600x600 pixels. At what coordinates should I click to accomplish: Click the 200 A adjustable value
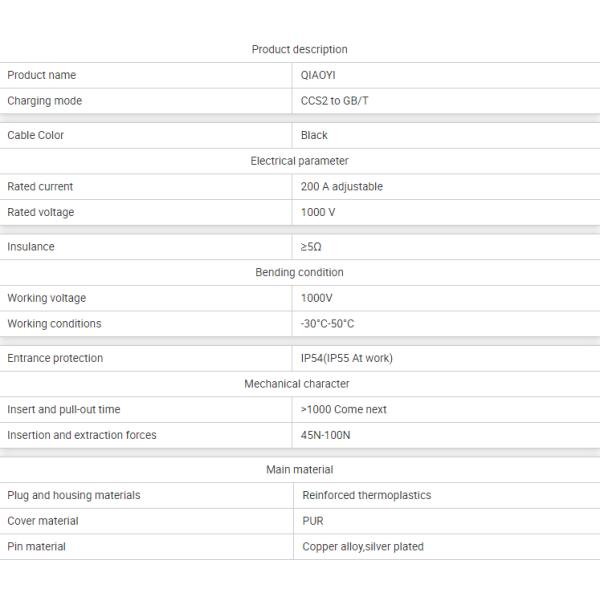pyautogui.click(x=341, y=187)
